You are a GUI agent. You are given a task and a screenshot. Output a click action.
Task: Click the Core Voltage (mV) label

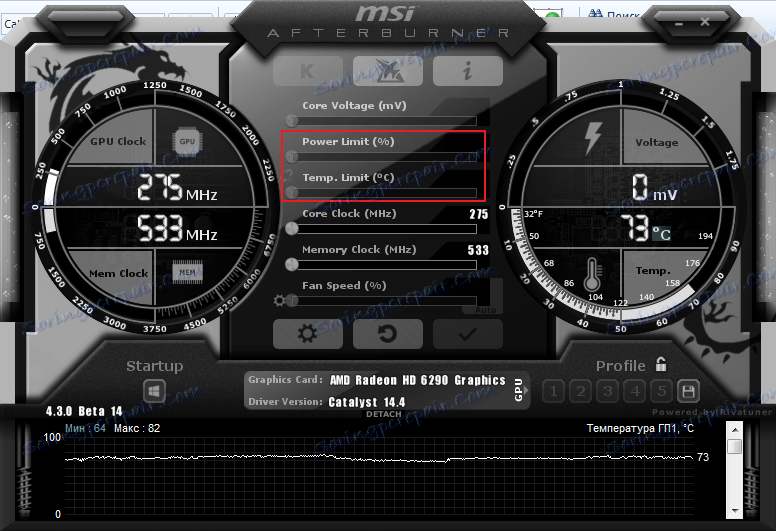[354, 105]
